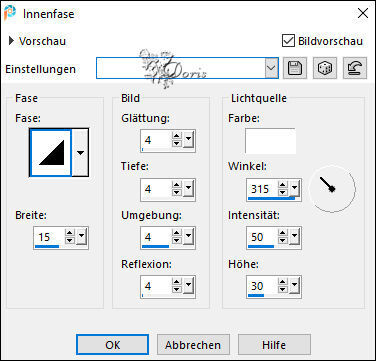Open the Fase bevel shape dropdown arrow
The image size is (376, 361).
80,153
